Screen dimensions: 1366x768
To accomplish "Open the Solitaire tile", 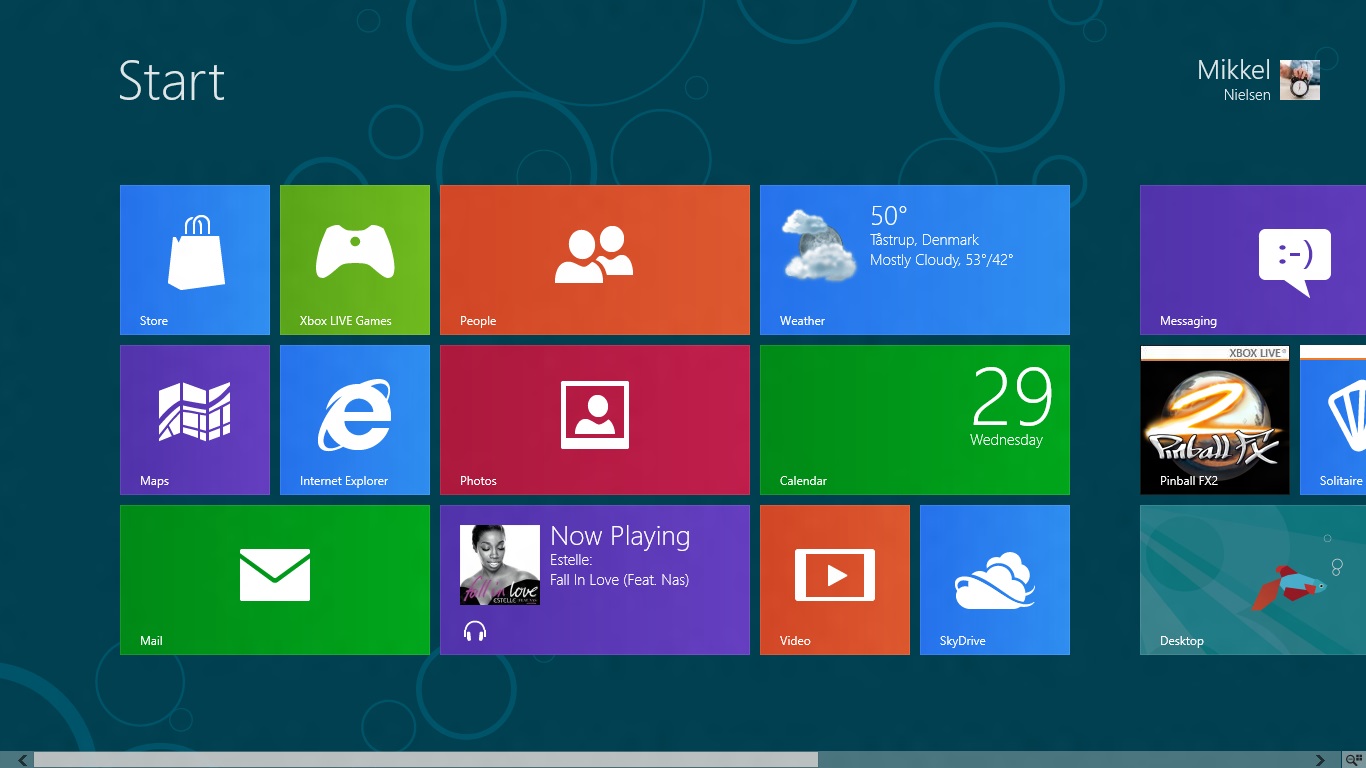I will pyautogui.click(x=1333, y=420).
